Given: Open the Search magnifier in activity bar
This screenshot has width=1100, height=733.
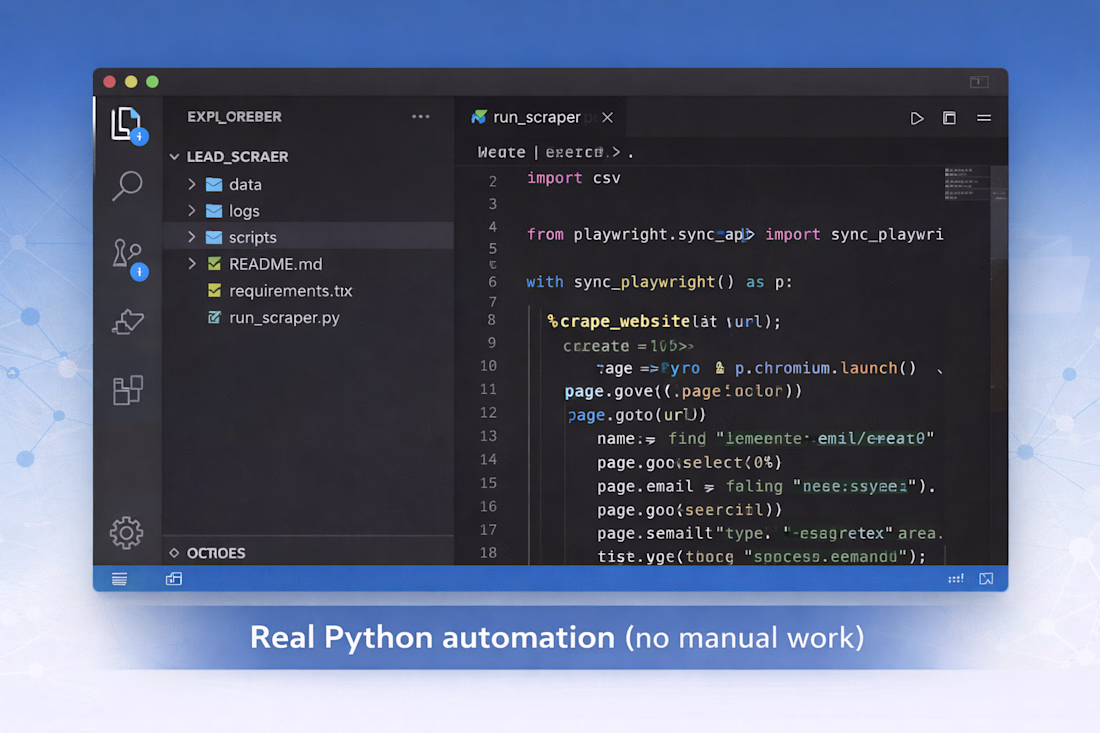Looking at the screenshot, I should coord(127,186).
